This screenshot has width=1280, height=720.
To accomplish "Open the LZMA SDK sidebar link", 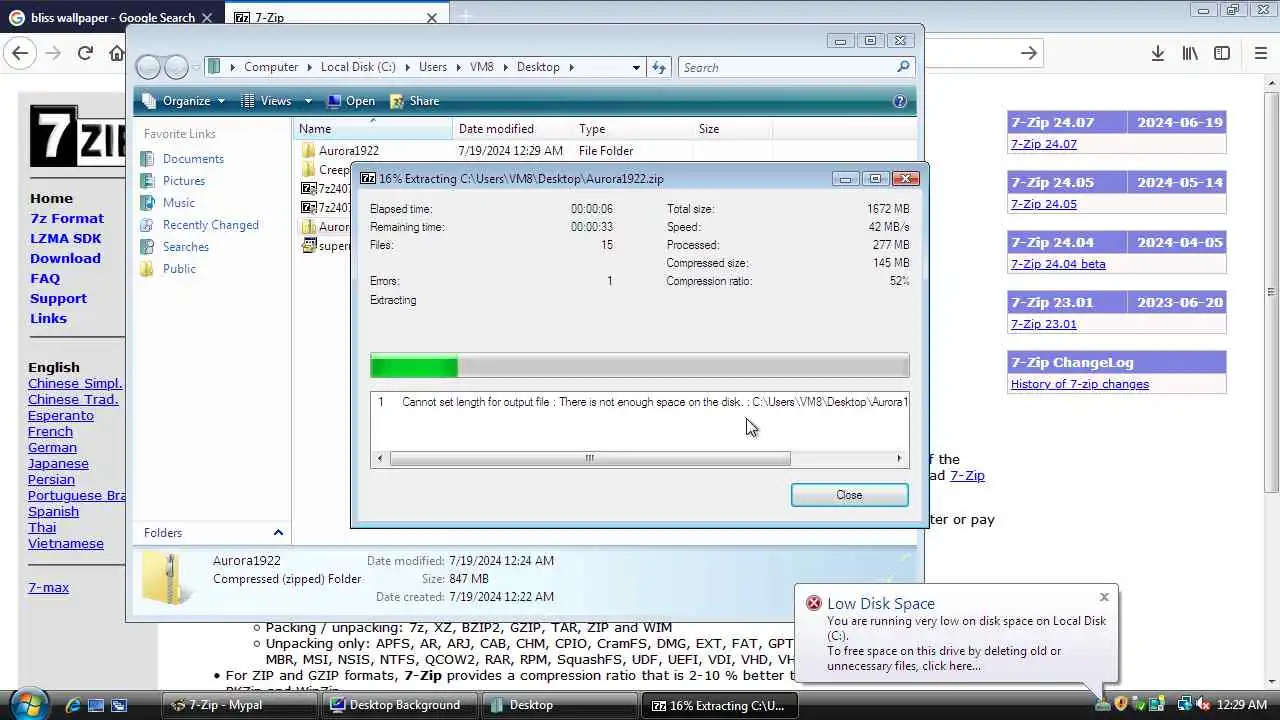I will pyautogui.click(x=65, y=238).
